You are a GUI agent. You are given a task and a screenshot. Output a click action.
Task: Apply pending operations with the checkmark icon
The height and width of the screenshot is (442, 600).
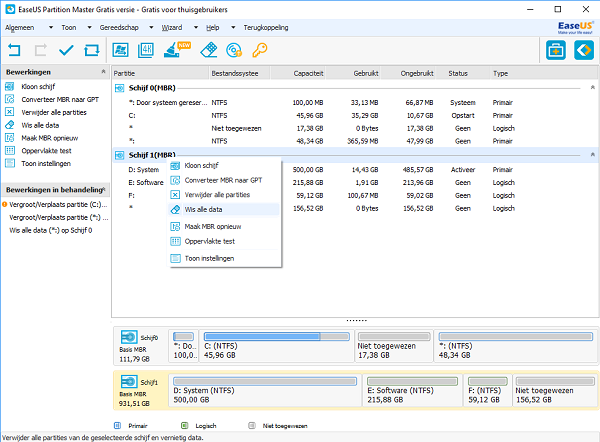(x=66, y=50)
